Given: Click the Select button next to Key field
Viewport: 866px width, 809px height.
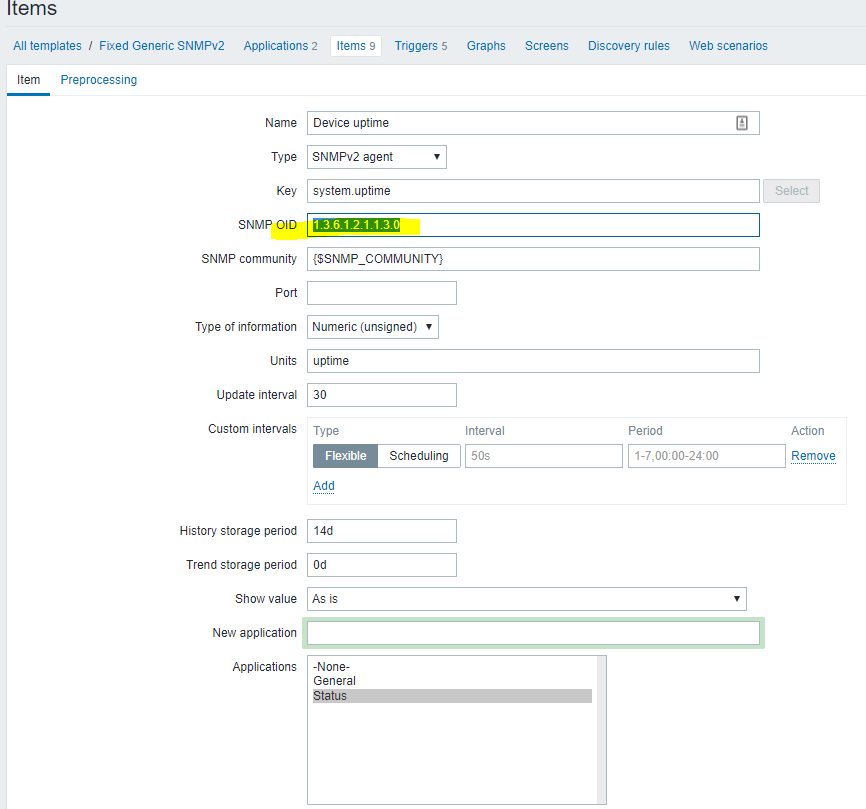Looking at the screenshot, I should click(791, 190).
